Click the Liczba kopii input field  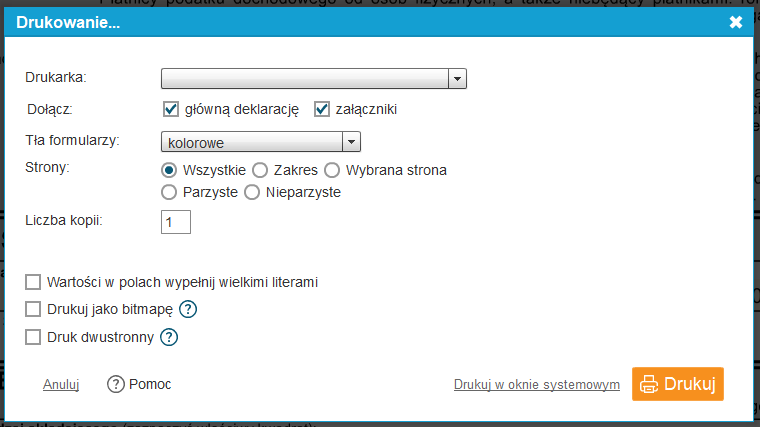click(x=176, y=221)
